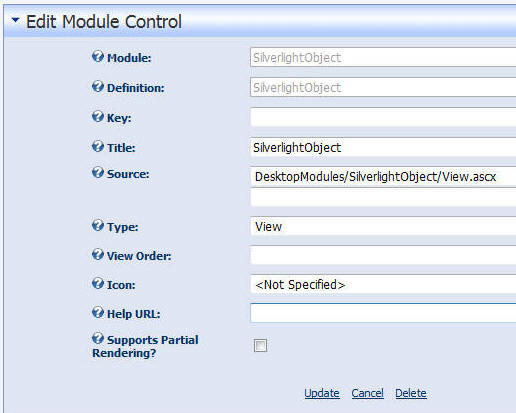Click the help icon beside Module

(x=98, y=57)
